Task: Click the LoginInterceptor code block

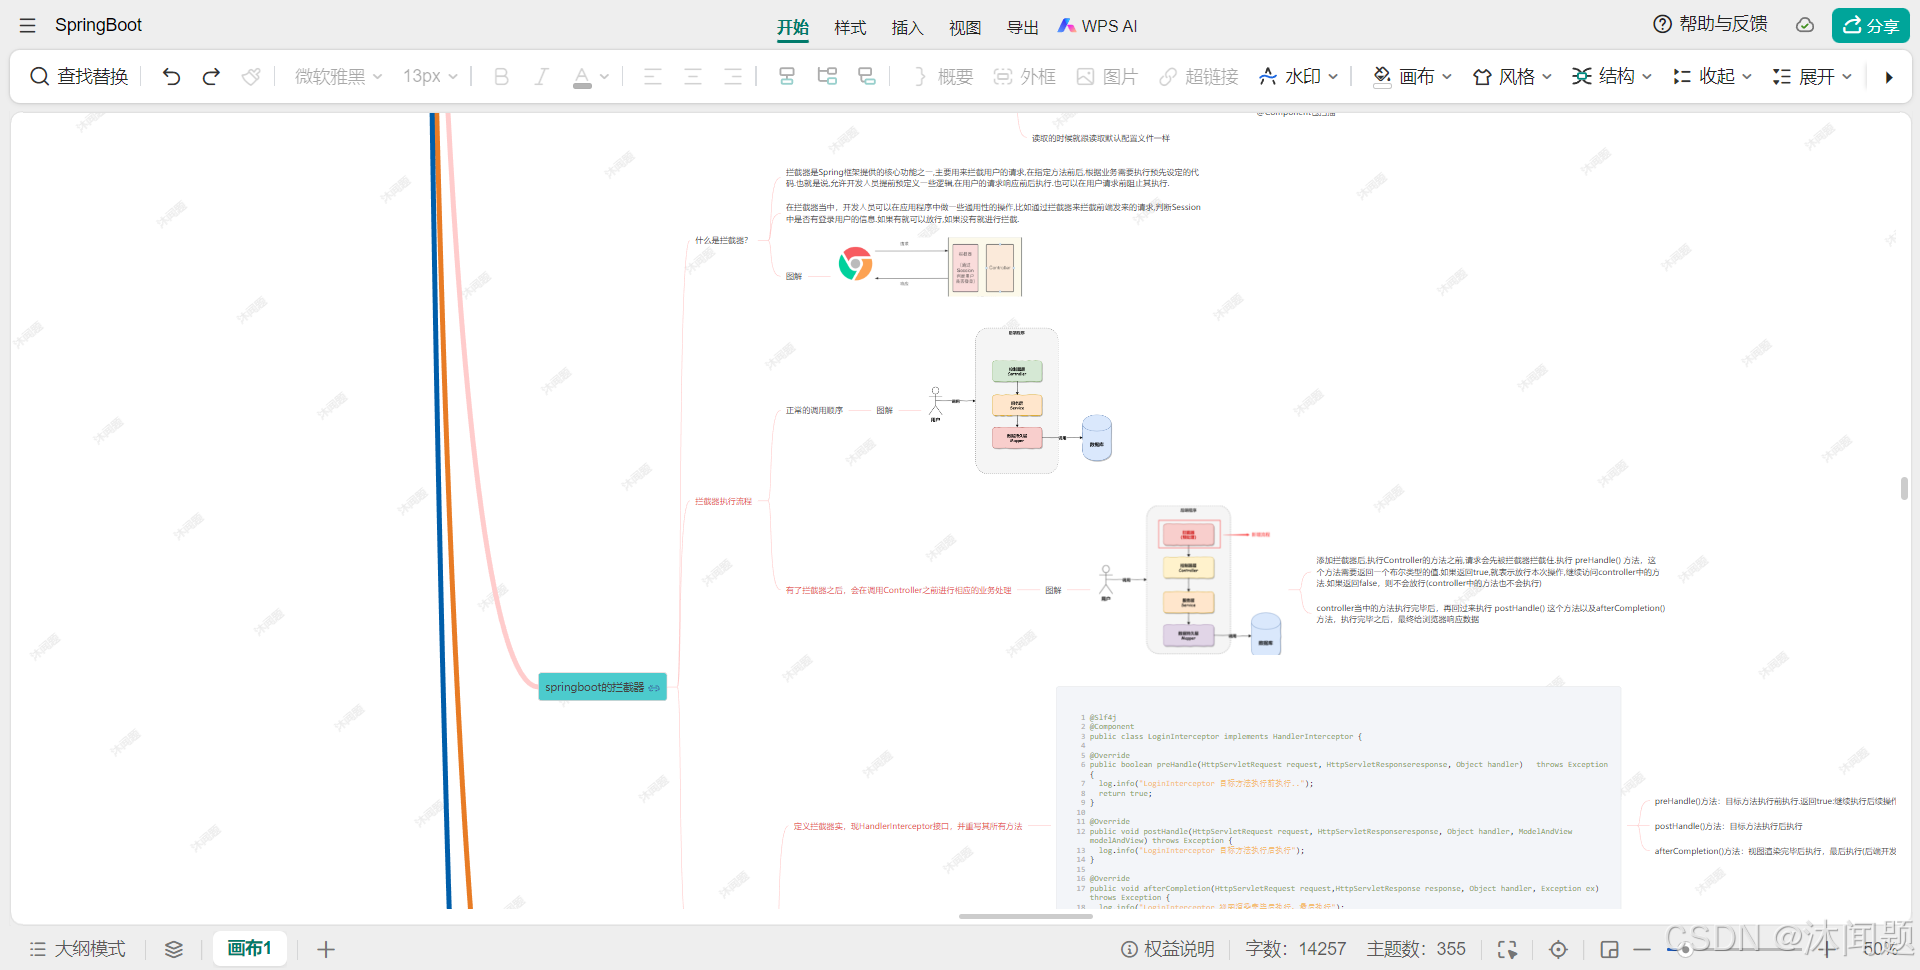Action: click(1338, 799)
